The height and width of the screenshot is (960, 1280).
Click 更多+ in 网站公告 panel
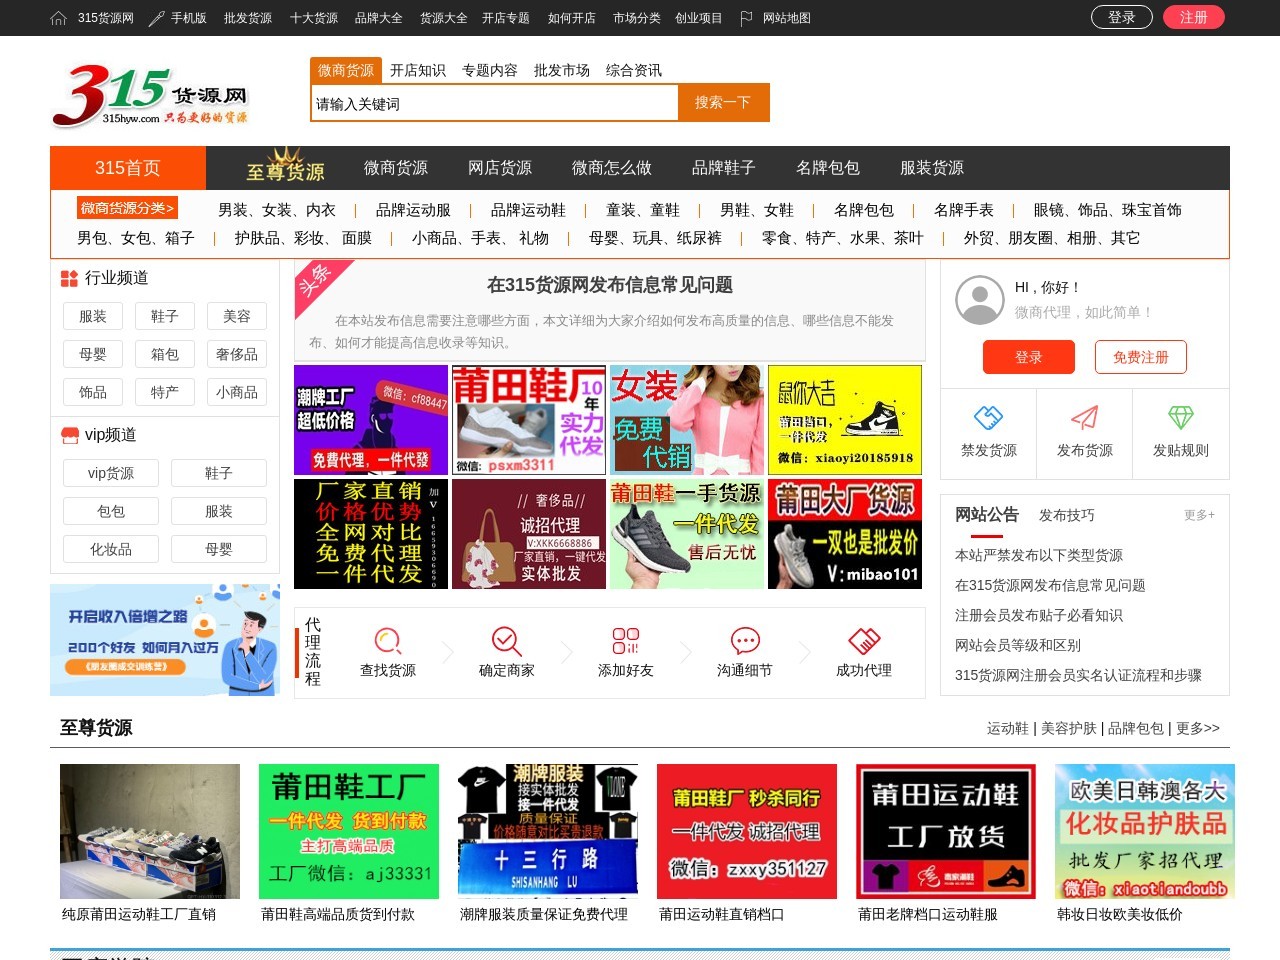click(1199, 515)
